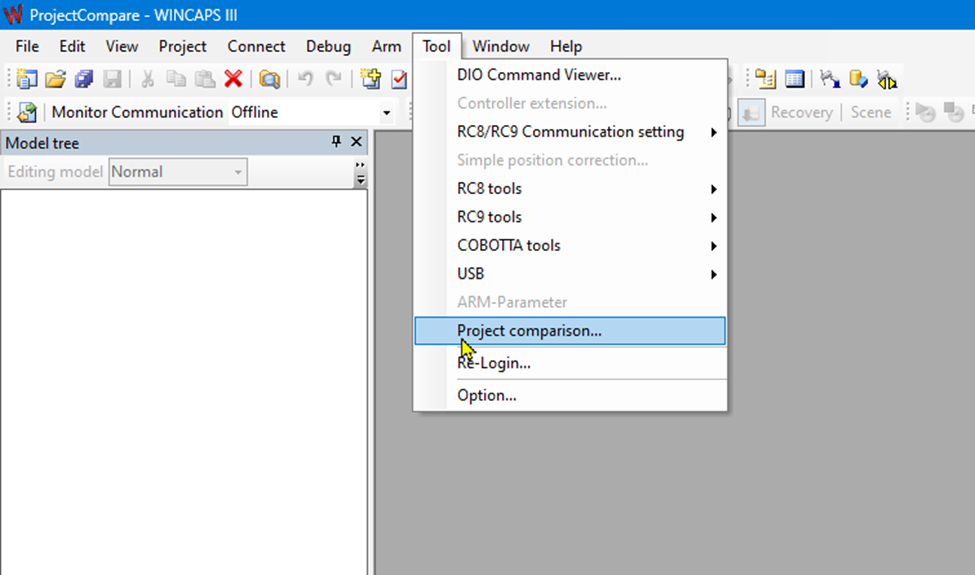The width and height of the screenshot is (975, 575).
Task: Expand RC8/RC9 Communication setting submenu
Action: [x=714, y=132]
